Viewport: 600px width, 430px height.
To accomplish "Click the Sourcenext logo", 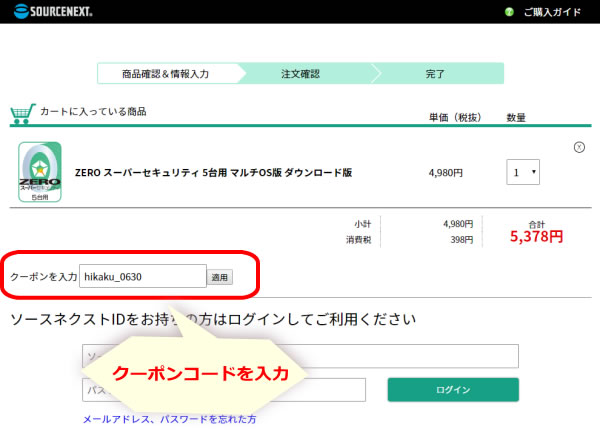I will tap(53, 11).
